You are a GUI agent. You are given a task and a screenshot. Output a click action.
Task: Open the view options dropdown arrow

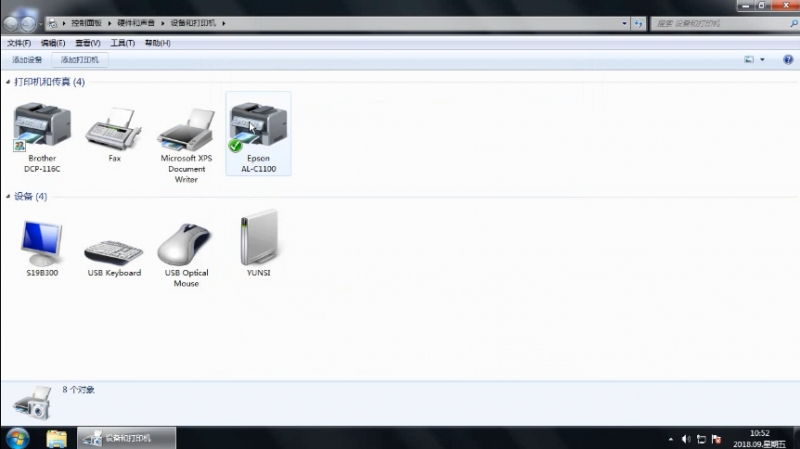coord(762,60)
